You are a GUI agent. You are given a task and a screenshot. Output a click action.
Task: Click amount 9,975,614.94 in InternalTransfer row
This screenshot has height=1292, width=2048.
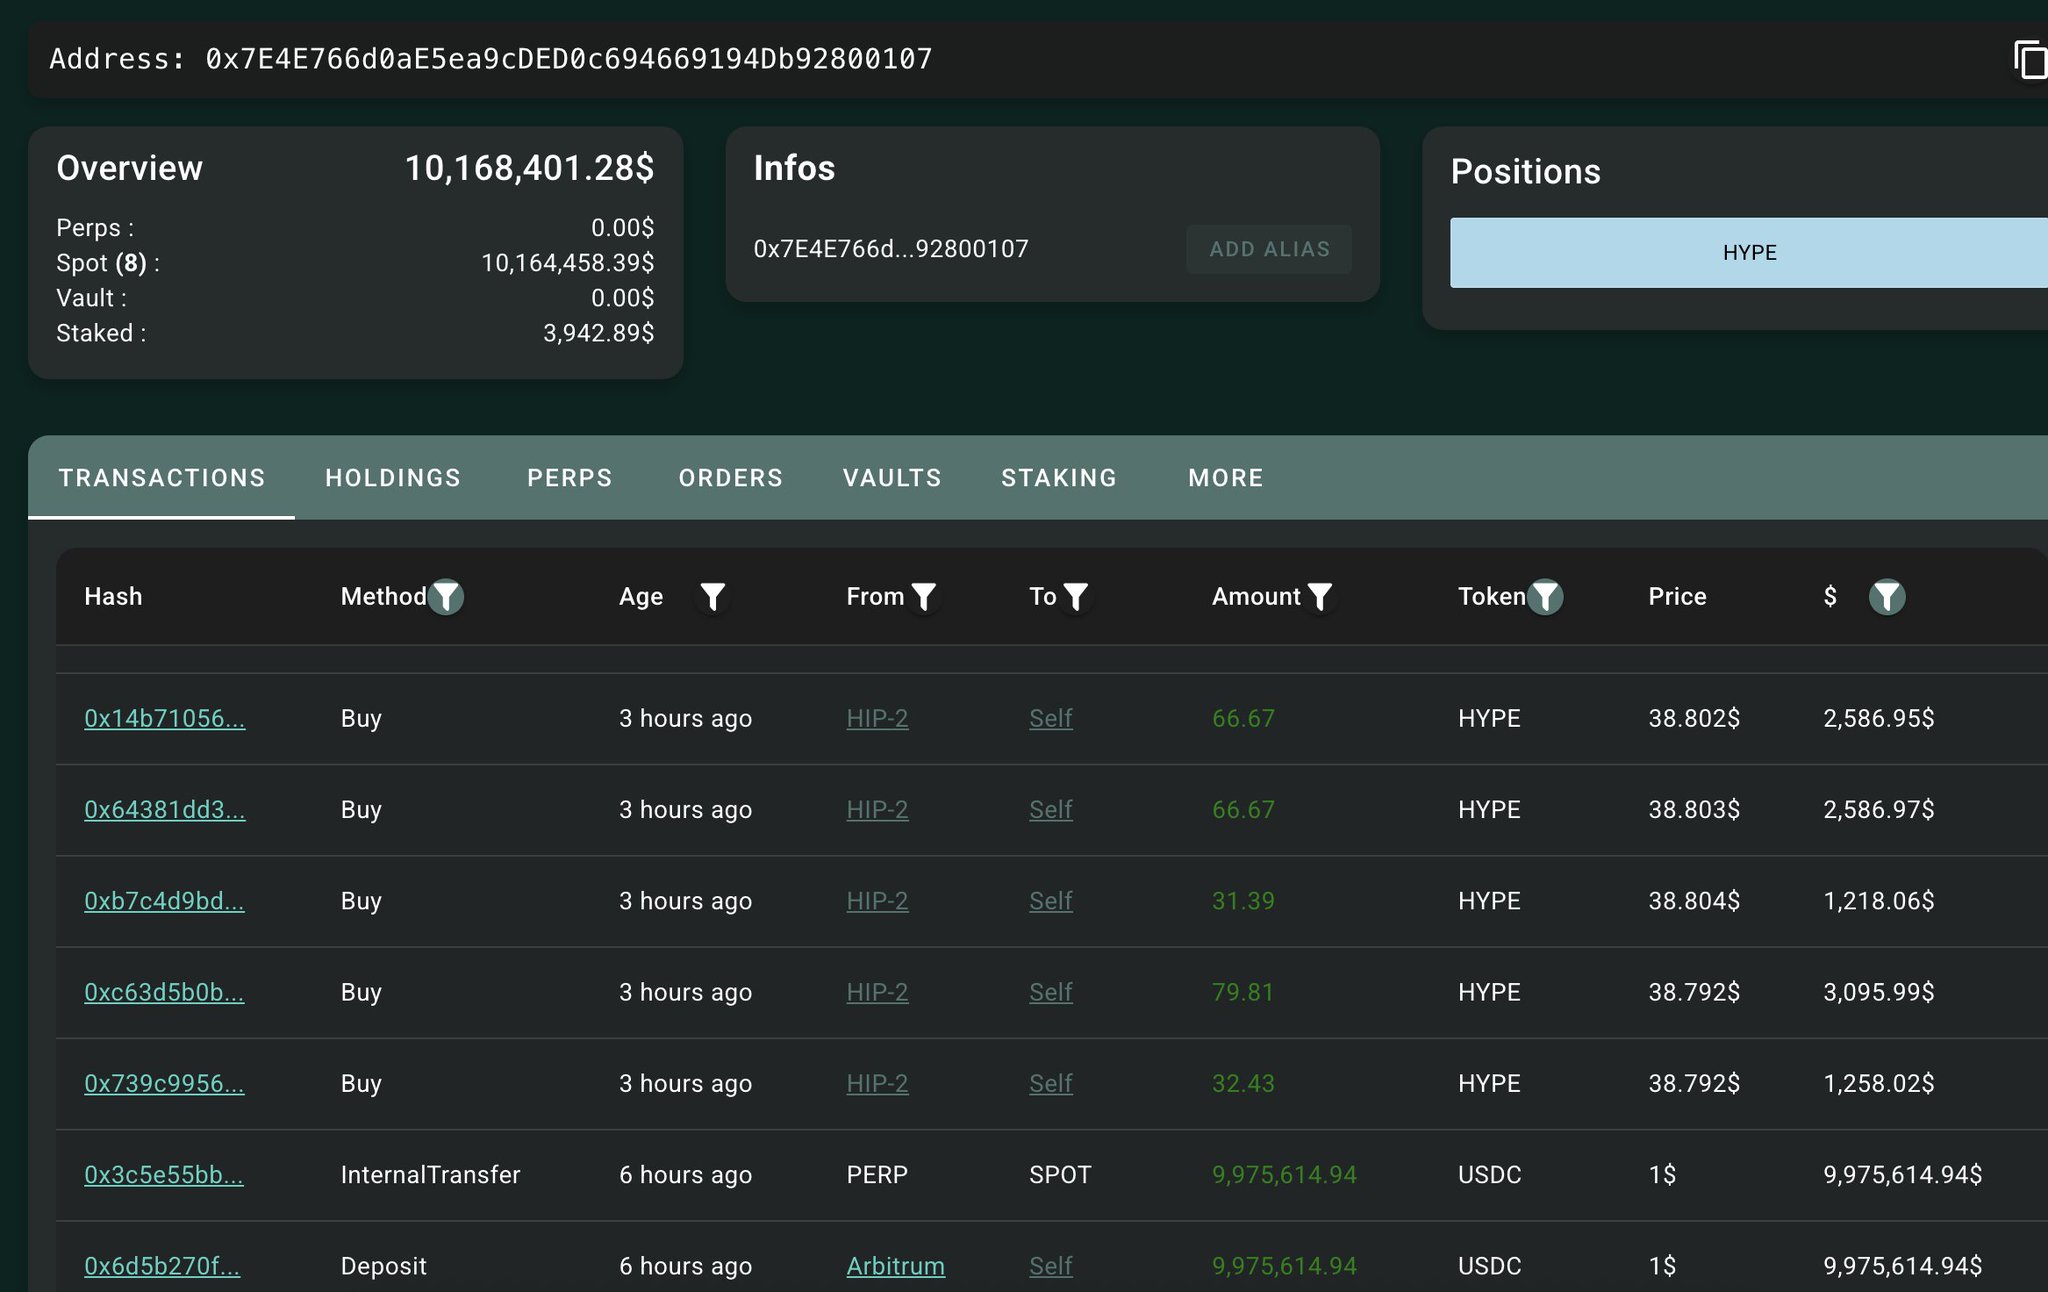tap(1284, 1175)
